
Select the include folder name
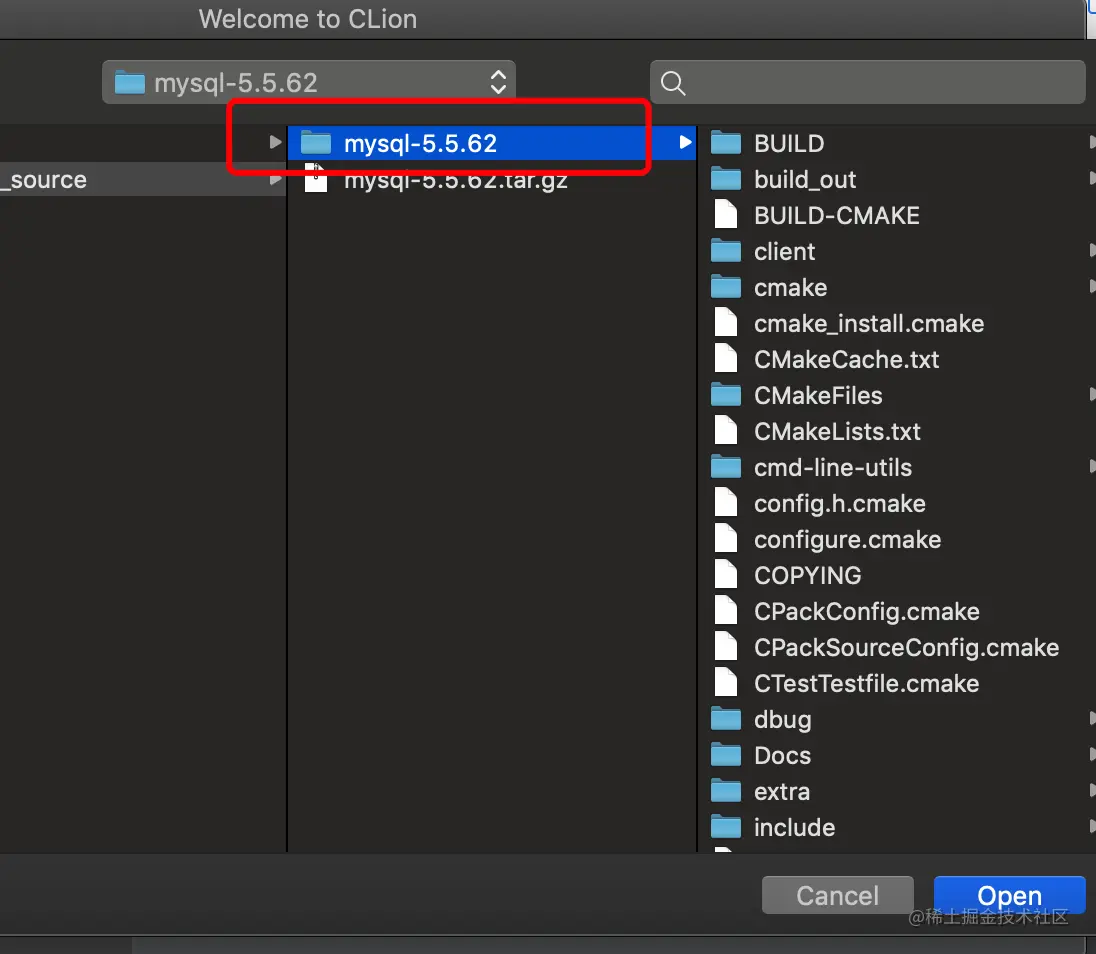[794, 827]
